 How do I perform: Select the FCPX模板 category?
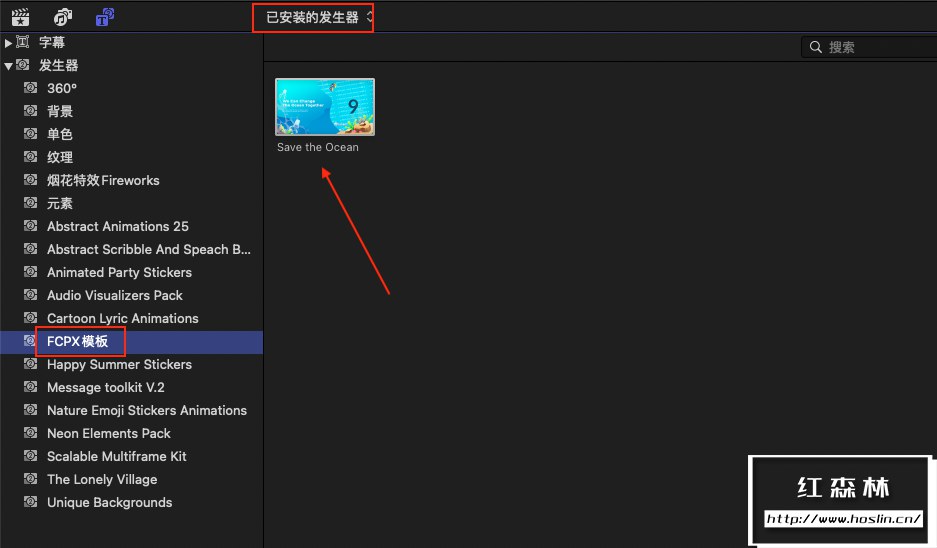[x=131, y=342]
